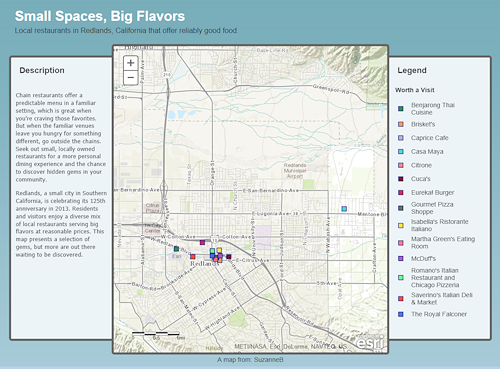
Task: Click the "A map from: SuzanneB" credit
Action: tap(250, 360)
